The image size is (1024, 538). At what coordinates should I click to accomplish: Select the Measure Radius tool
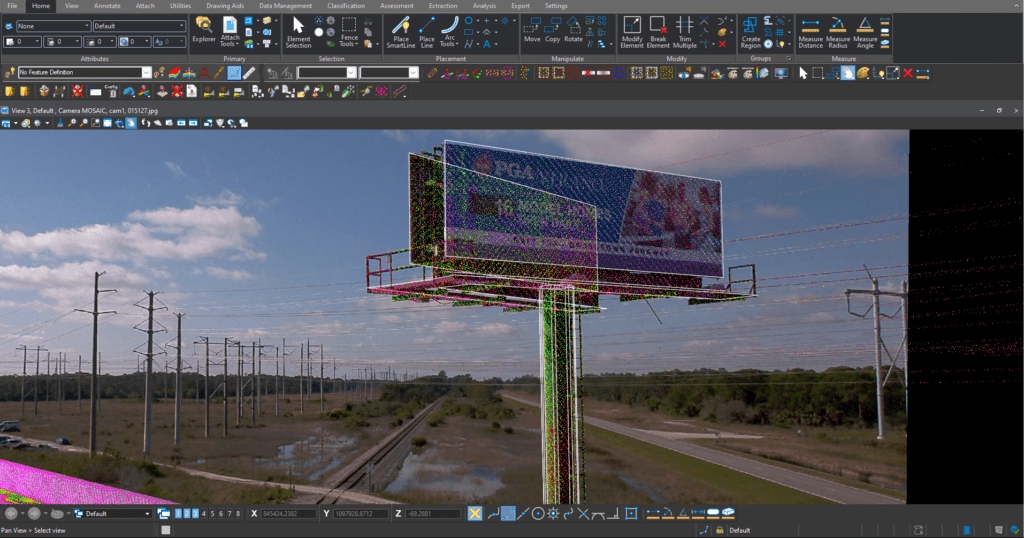click(x=838, y=33)
